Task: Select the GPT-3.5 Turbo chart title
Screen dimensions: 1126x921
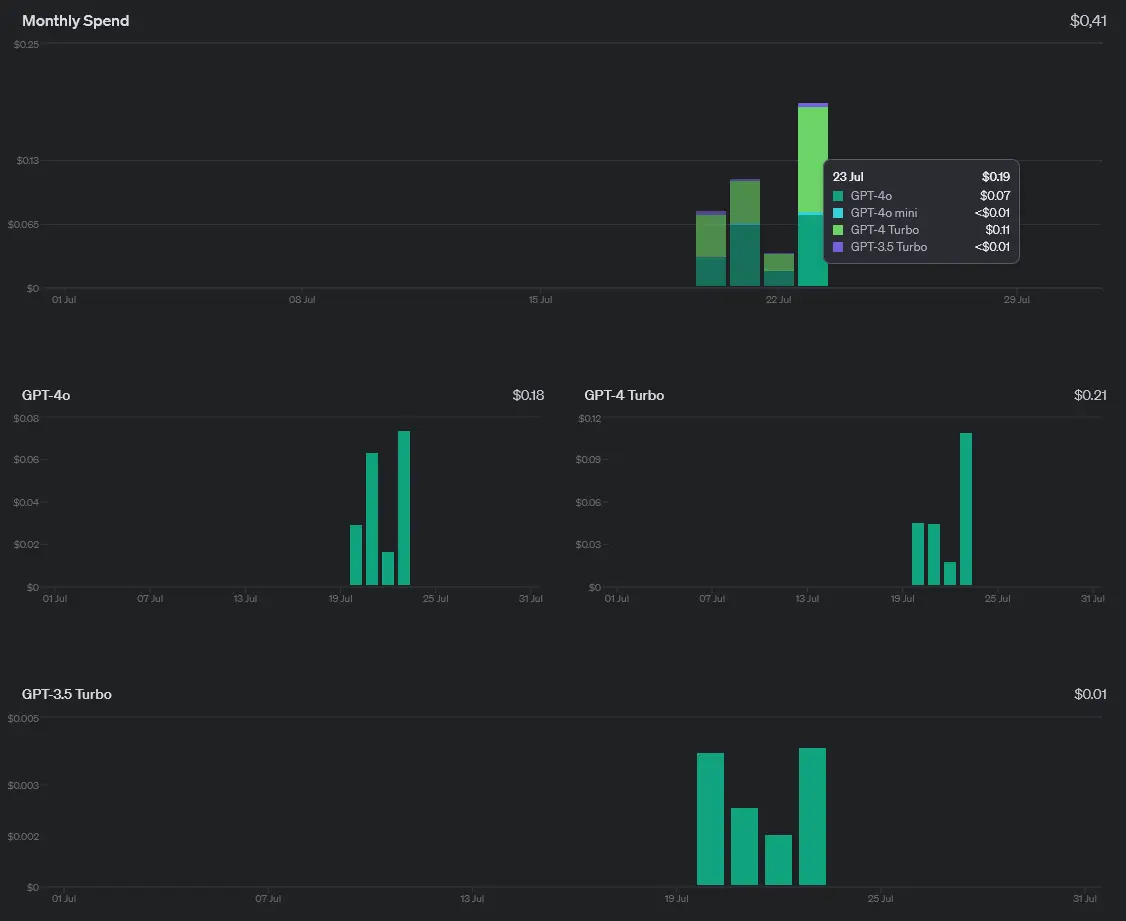Action: tap(67, 694)
